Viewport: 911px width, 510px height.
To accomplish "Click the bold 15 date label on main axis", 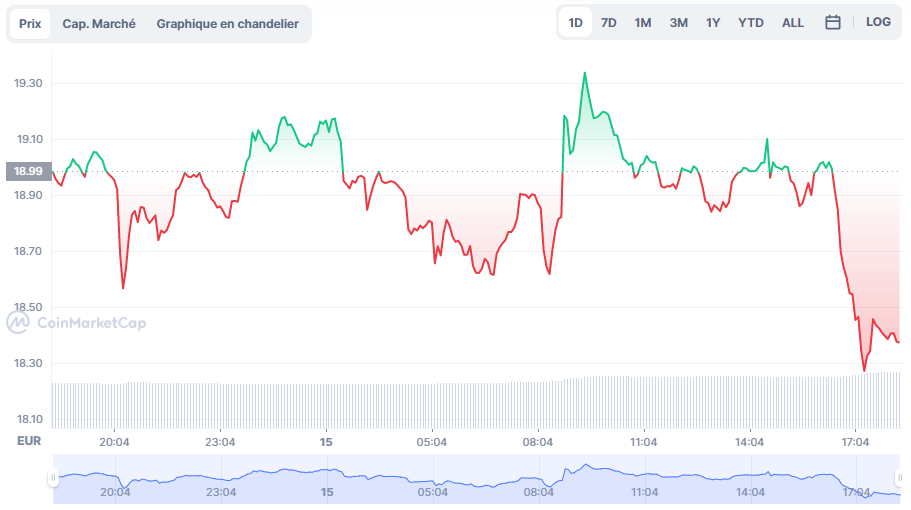I will [x=326, y=442].
